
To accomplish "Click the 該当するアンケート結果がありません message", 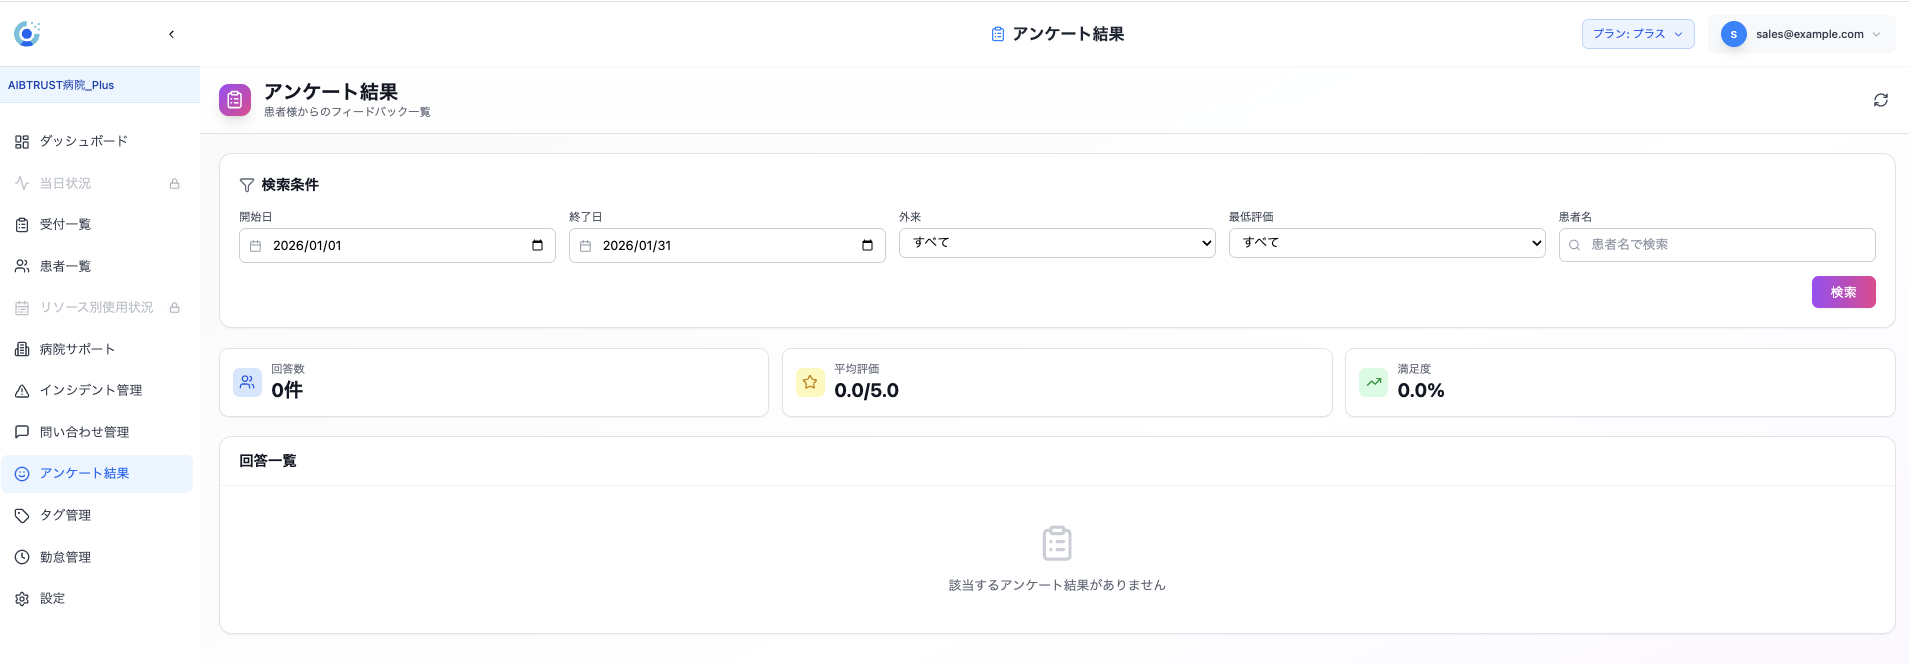I will (1057, 585).
